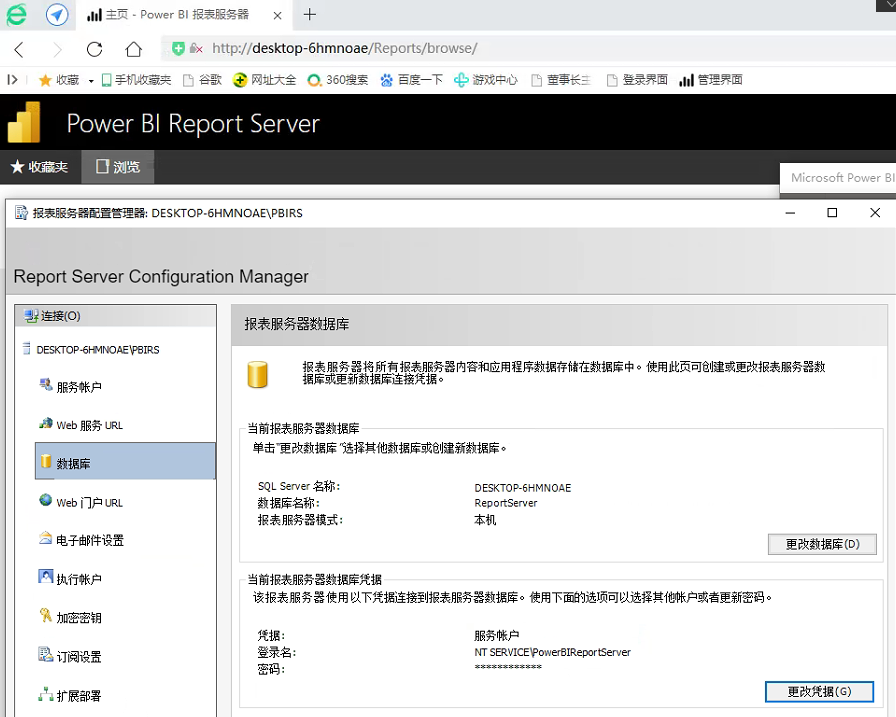Click the Power BI Report Server title
This screenshot has width=896, height=717.
[193, 124]
